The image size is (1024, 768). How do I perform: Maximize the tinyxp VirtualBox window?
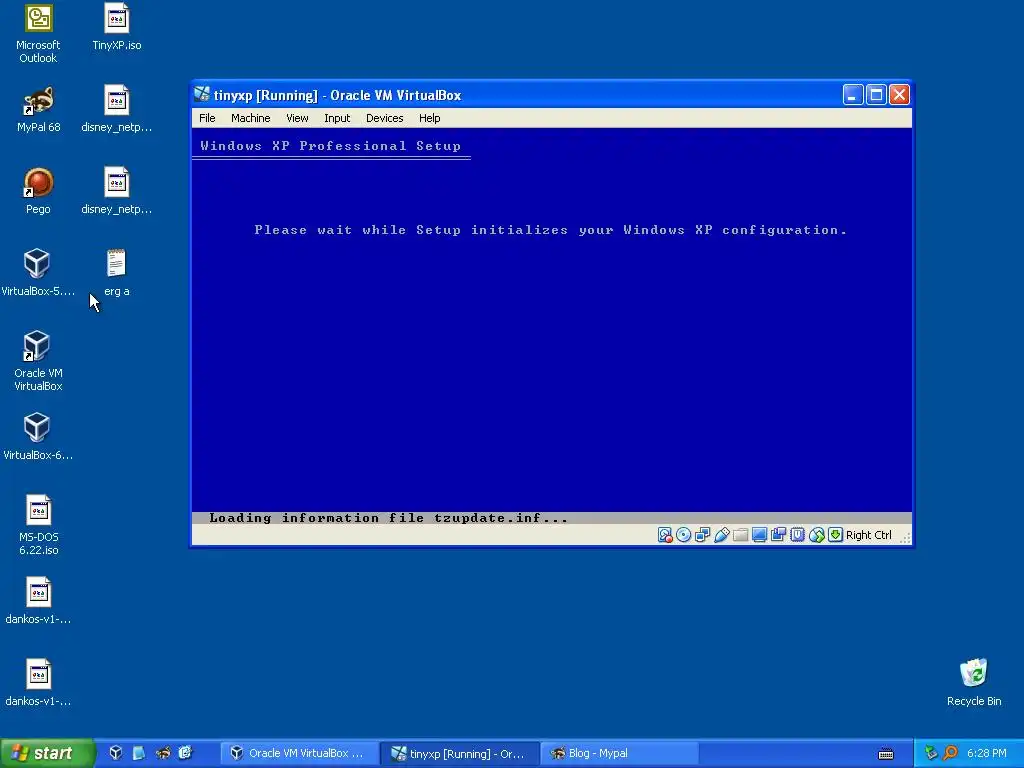(876, 95)
